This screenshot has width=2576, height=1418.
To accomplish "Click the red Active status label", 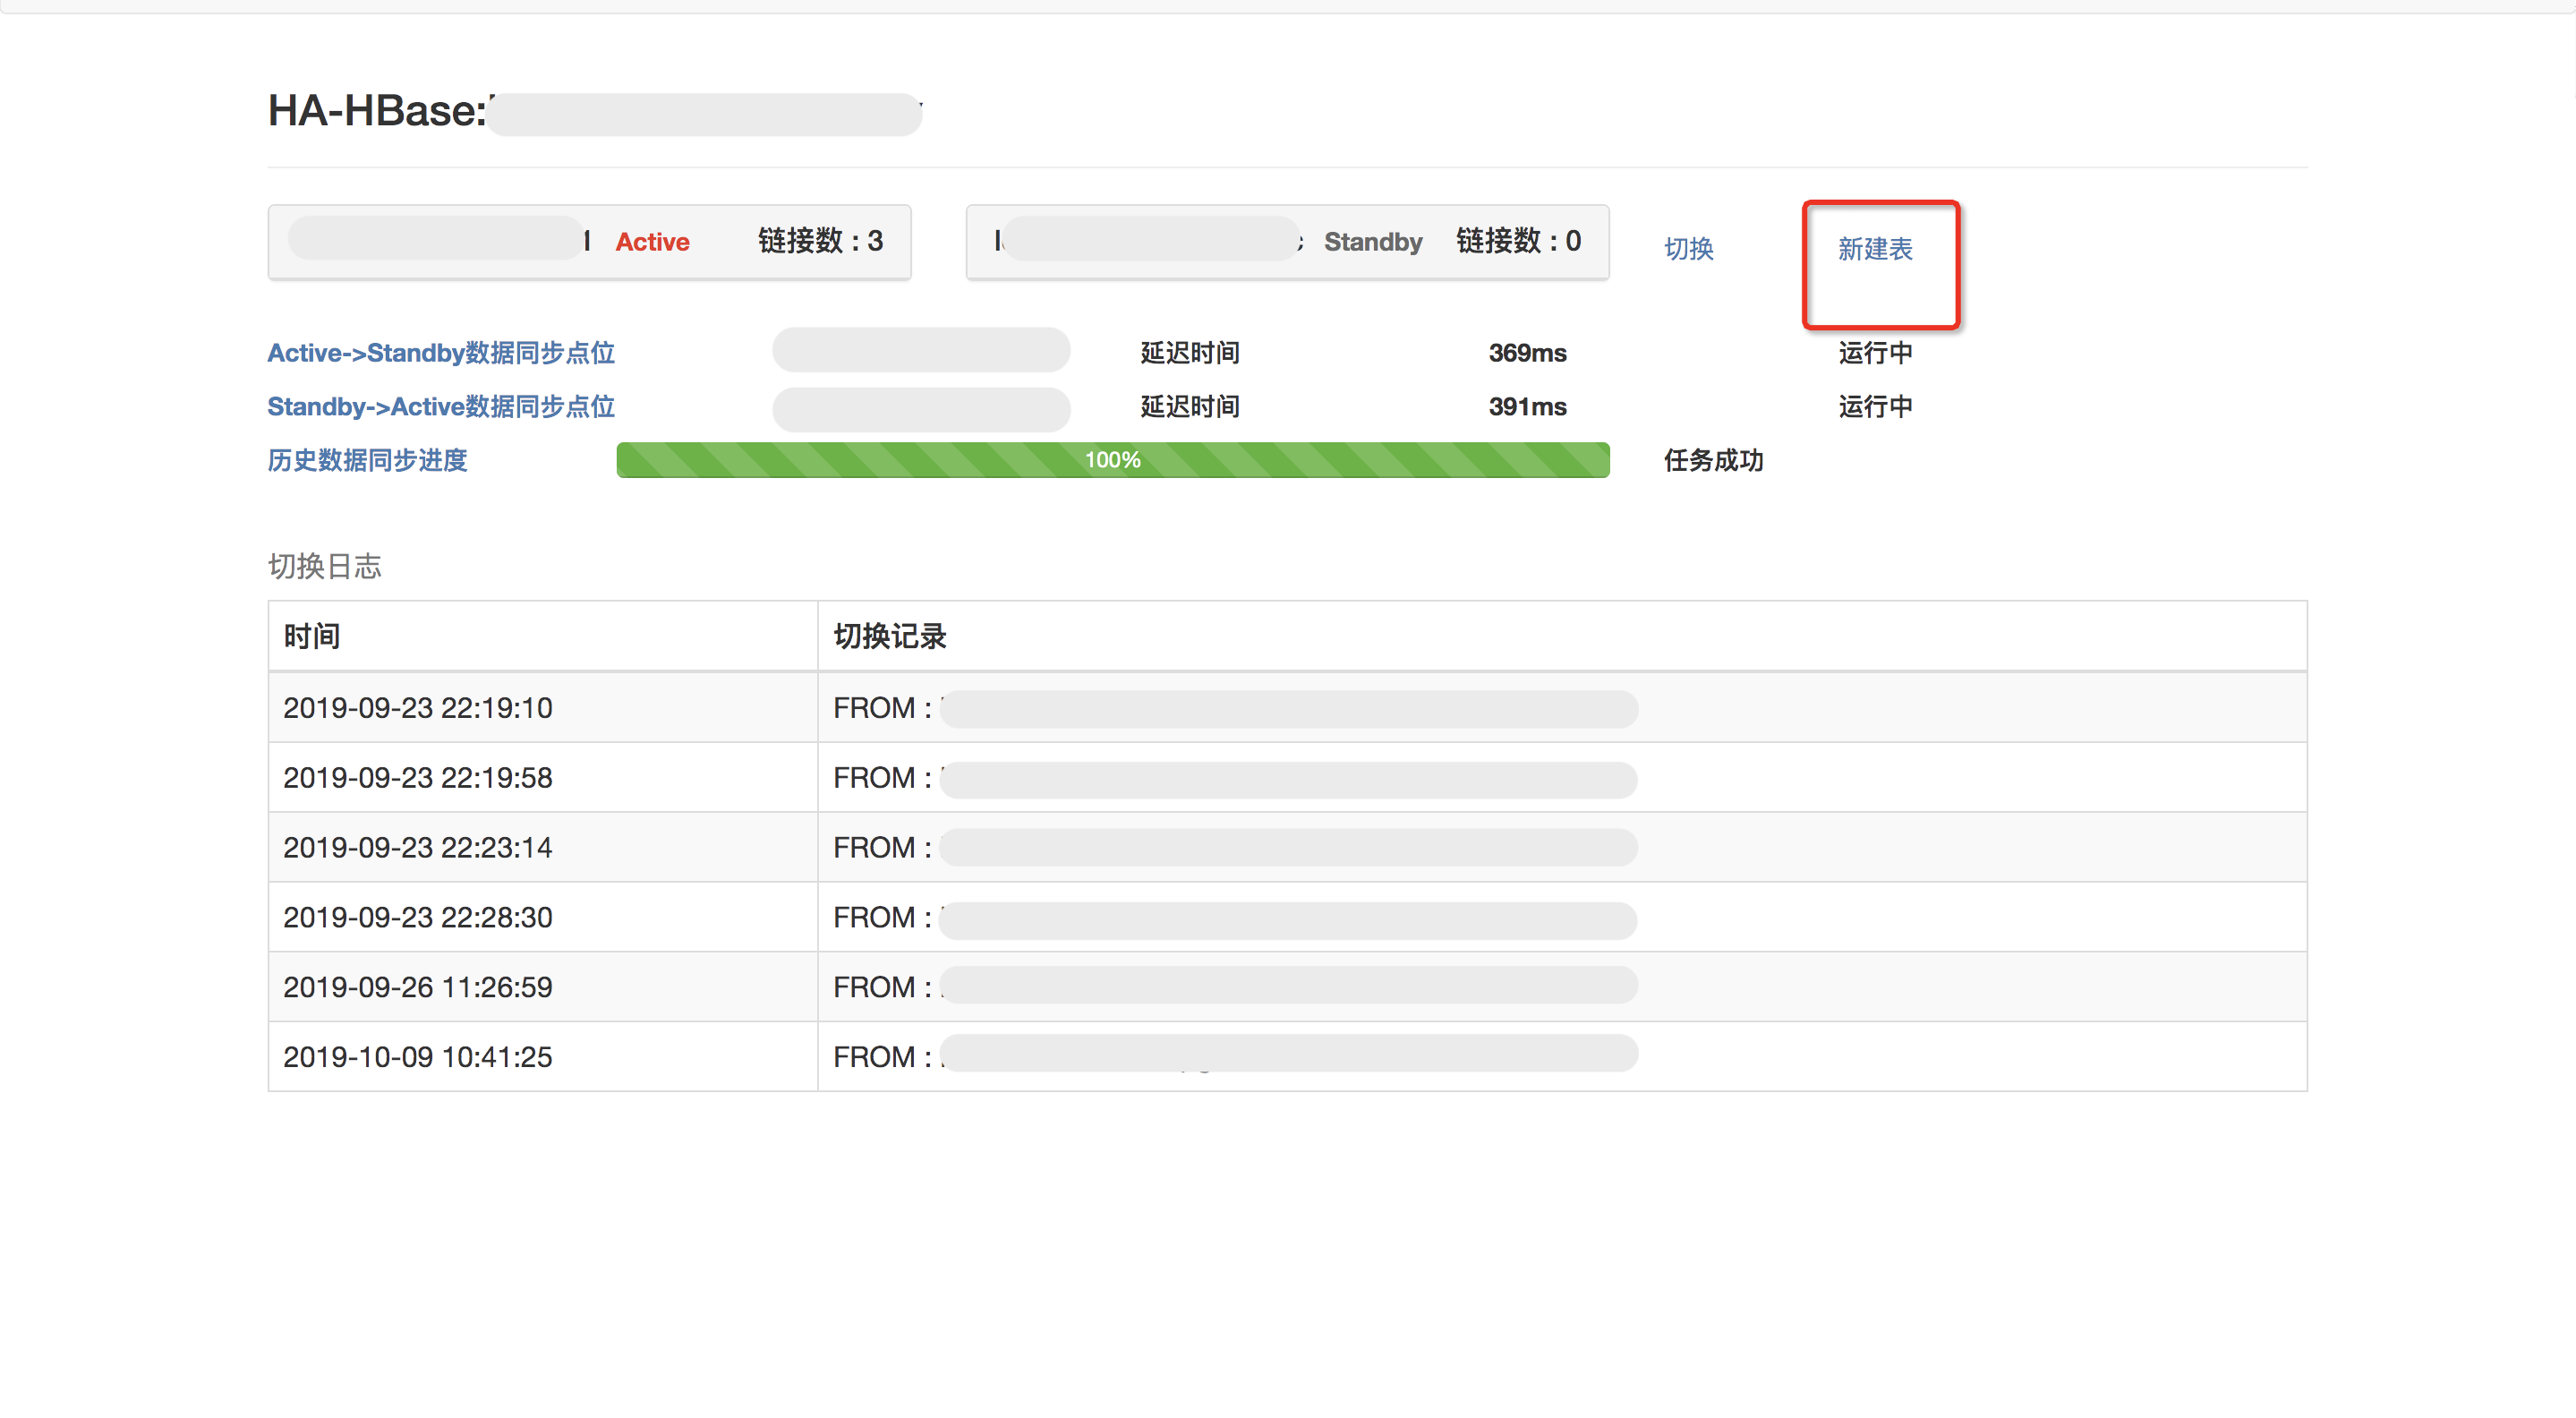I will [x=652, y=242].
